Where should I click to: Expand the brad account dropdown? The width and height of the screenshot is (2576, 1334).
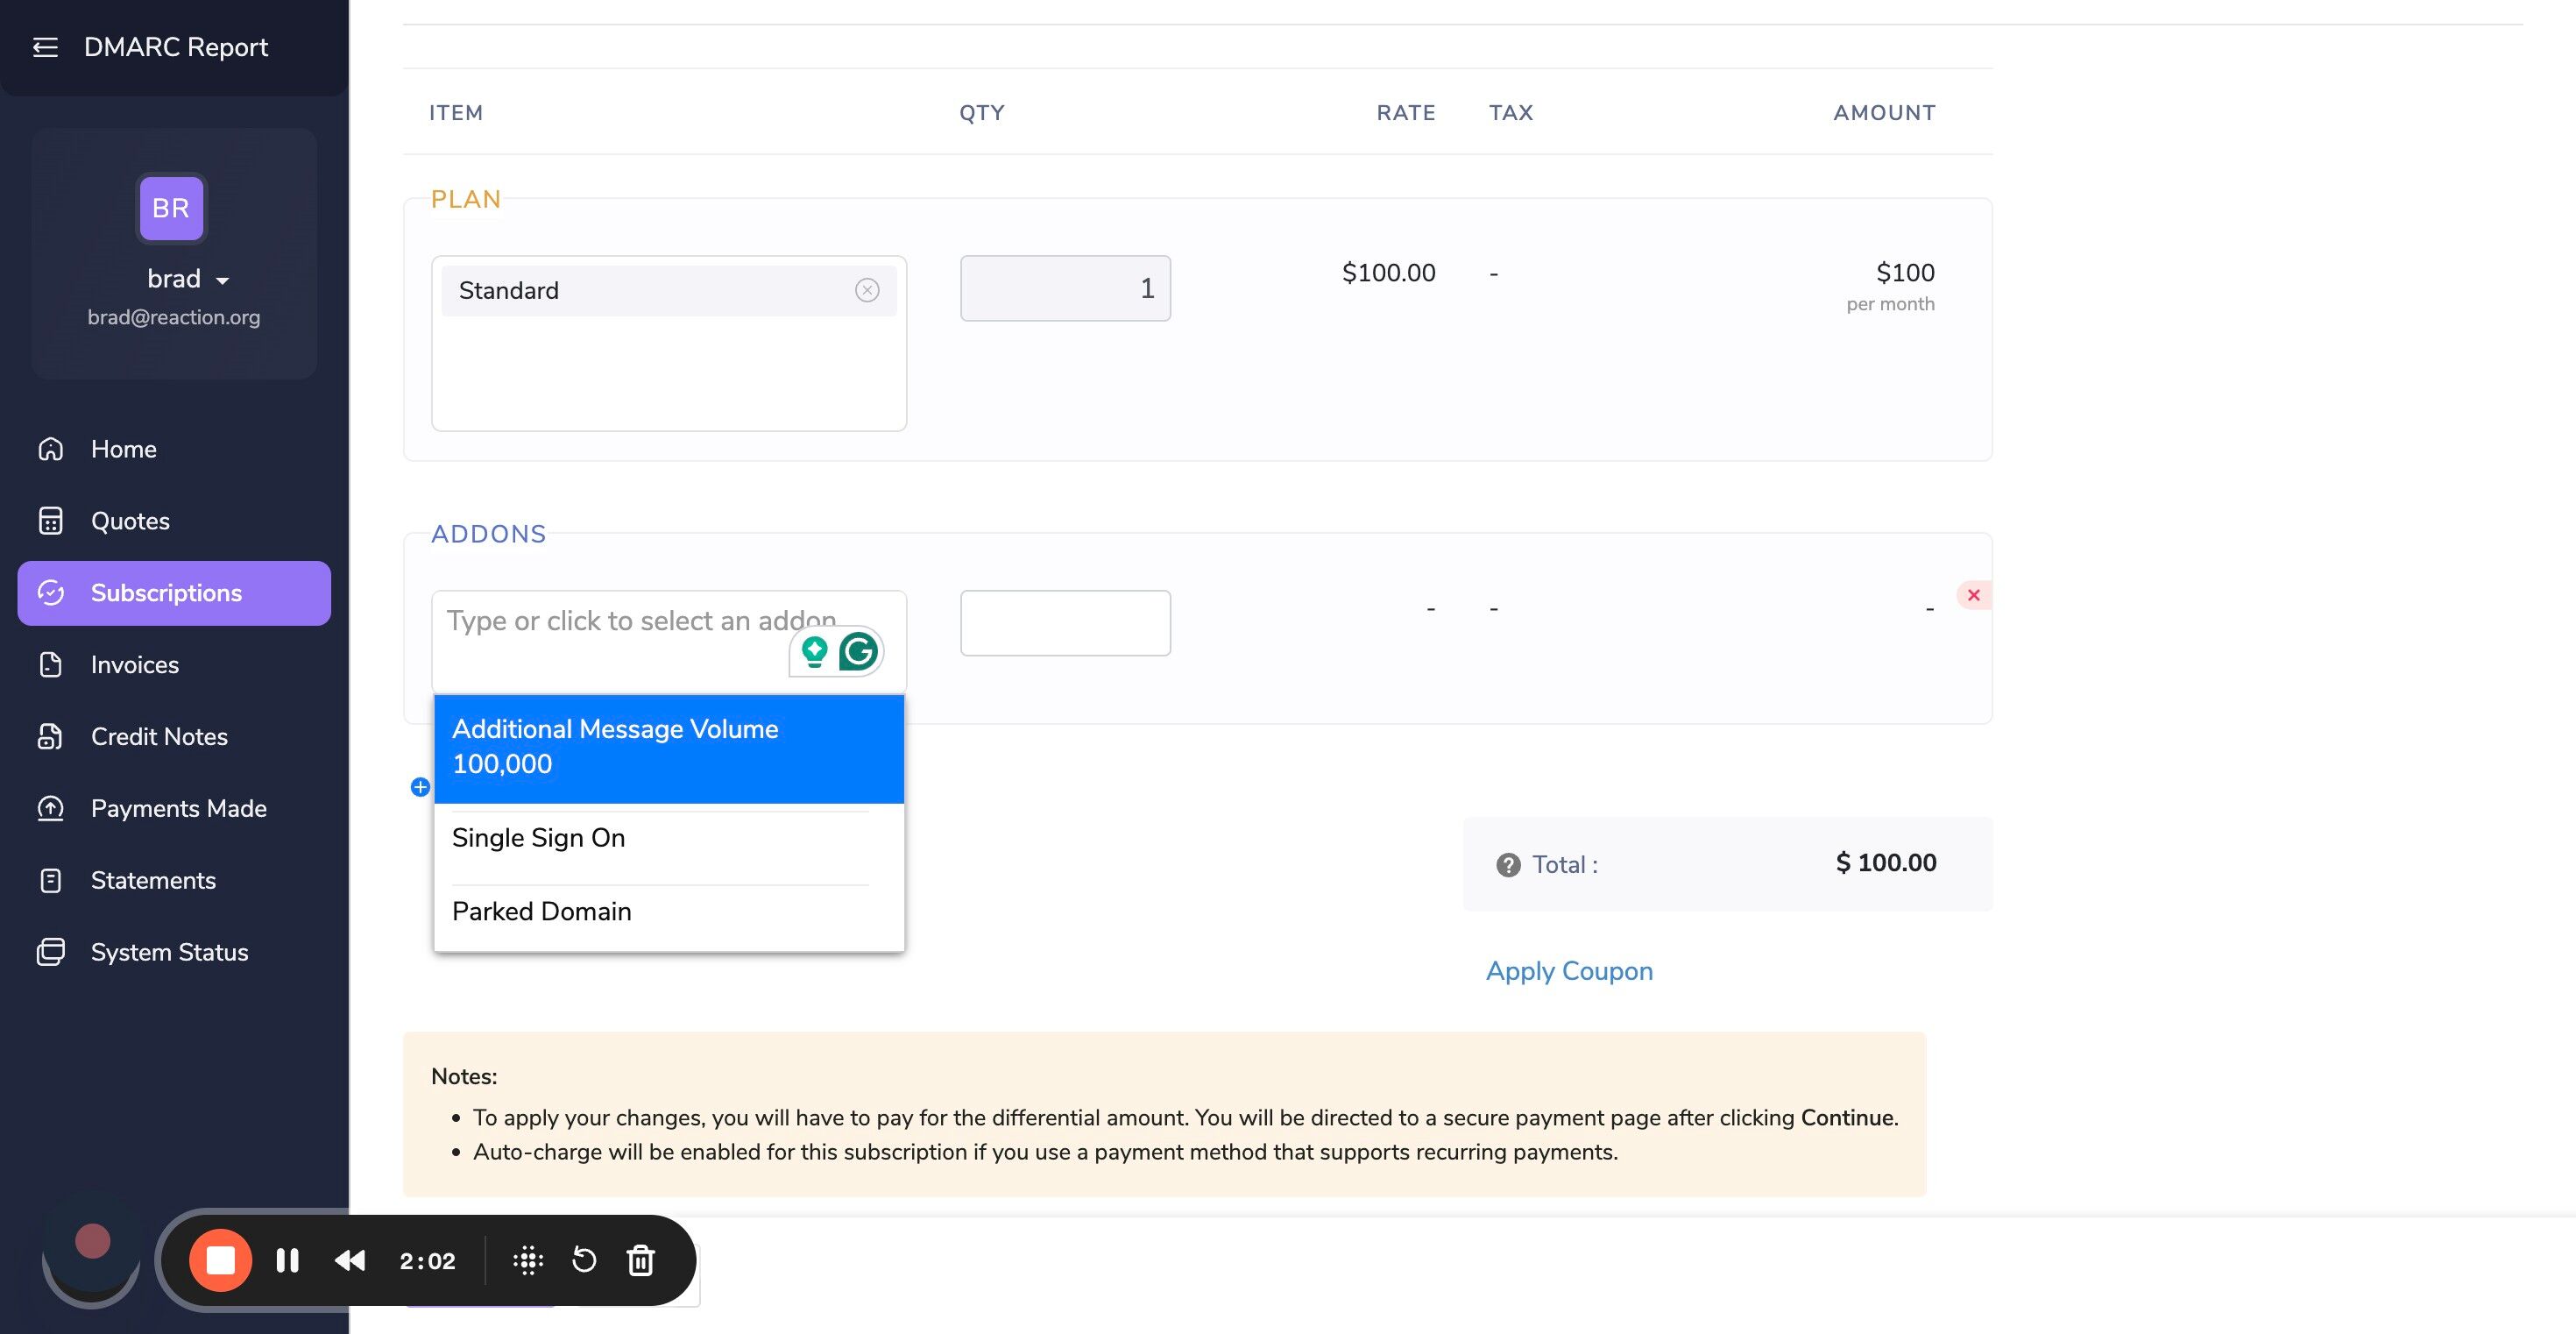point(189,279)
